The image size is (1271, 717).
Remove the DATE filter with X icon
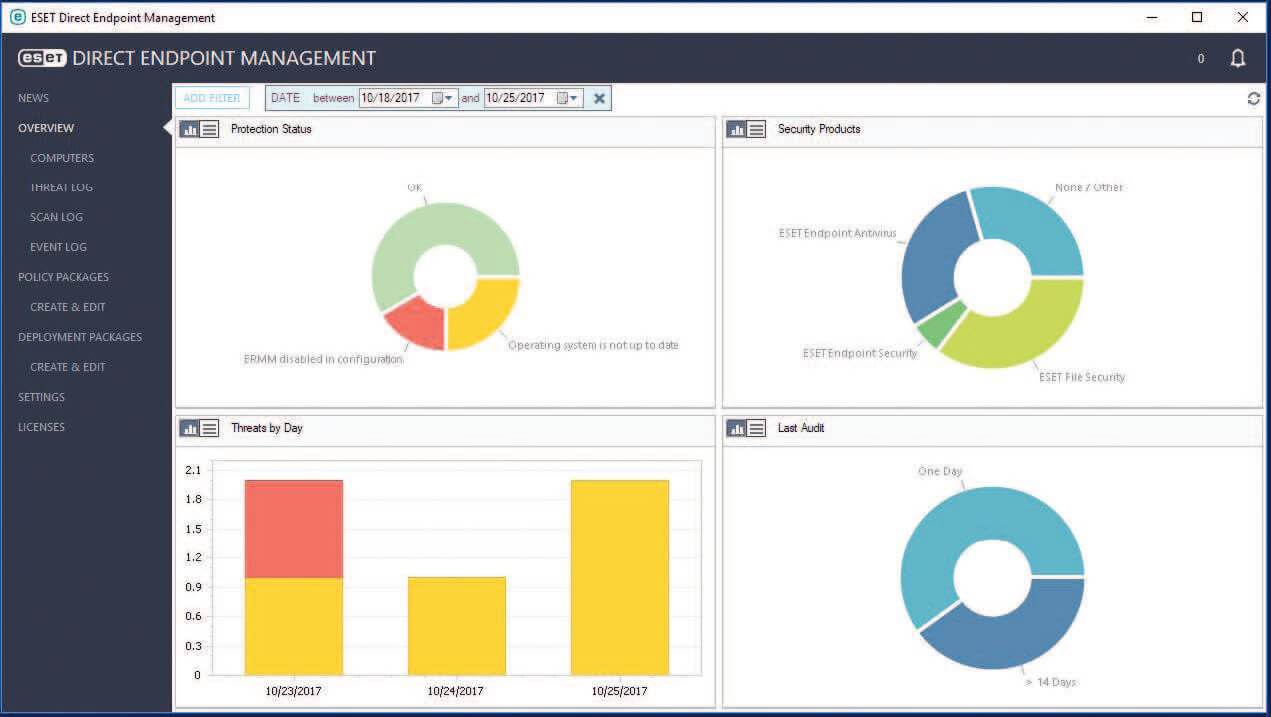pyautogui.click(x=599, y=98)
